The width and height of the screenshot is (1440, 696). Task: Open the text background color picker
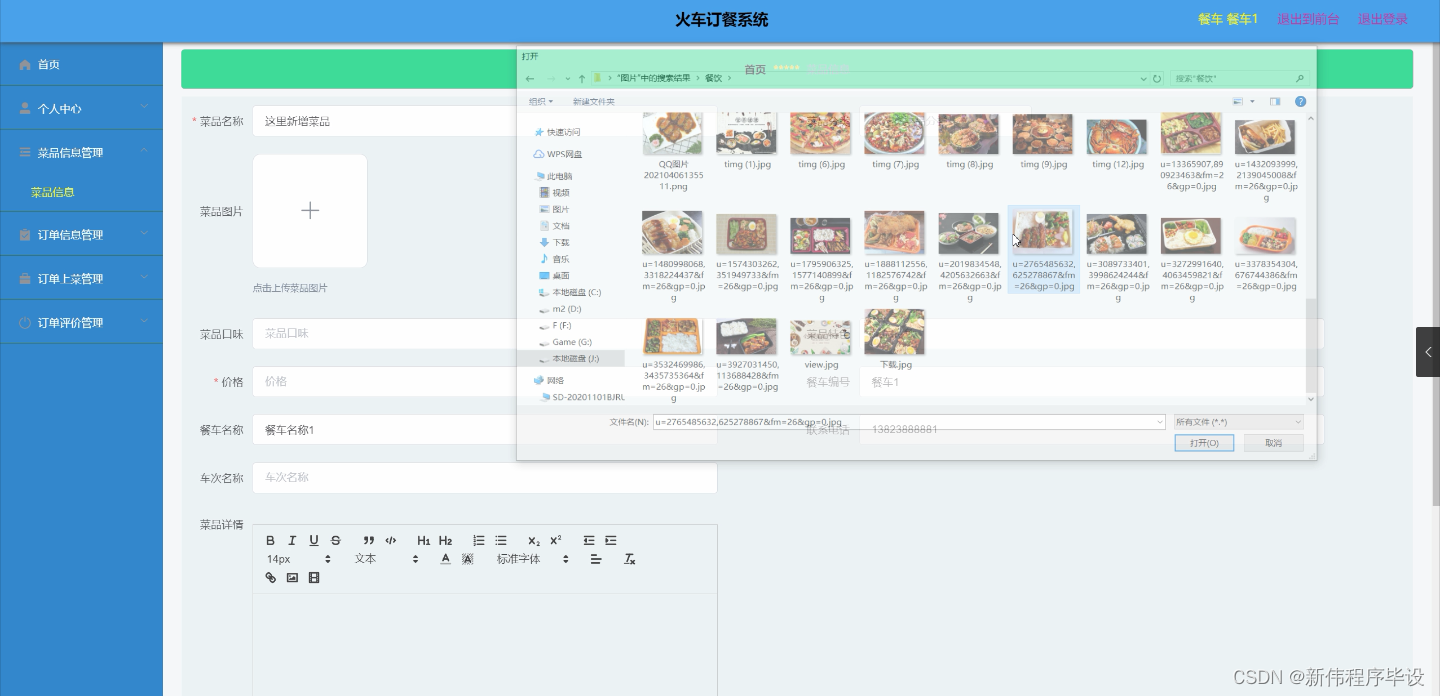[467, 559]
